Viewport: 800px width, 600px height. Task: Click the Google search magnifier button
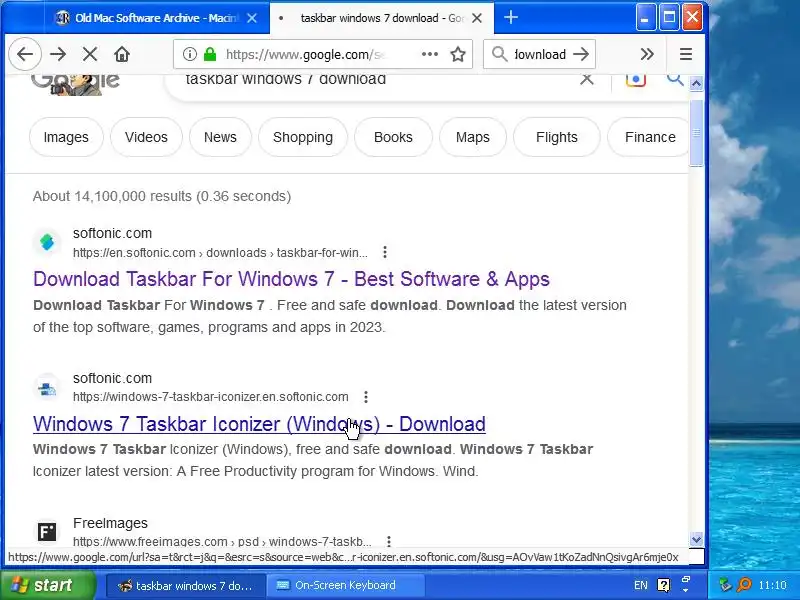tap(674, 80)
